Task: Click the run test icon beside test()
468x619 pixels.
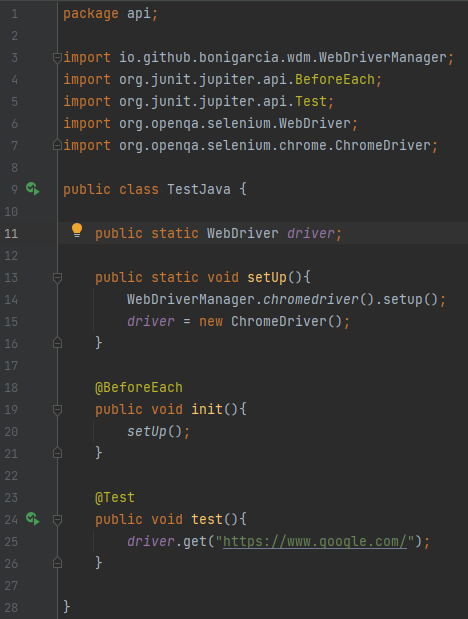Action: click(33, 519)
